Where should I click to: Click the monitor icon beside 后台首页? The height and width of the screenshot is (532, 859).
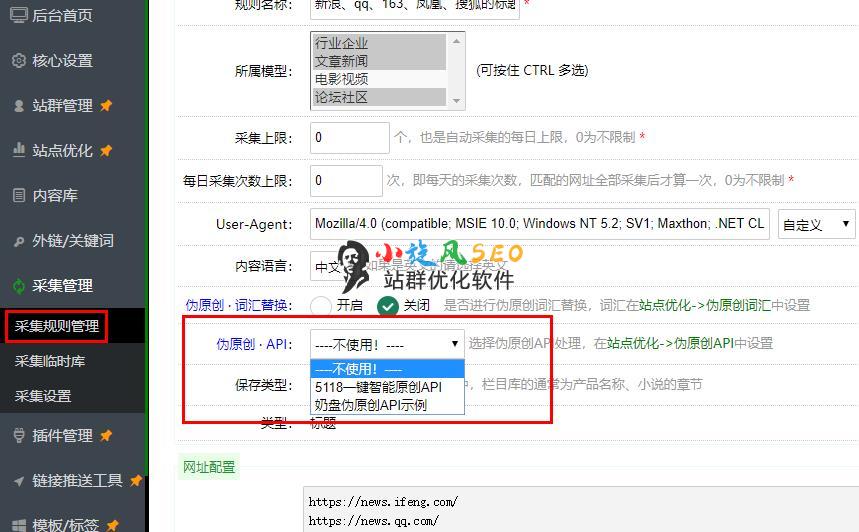(19, 15)
